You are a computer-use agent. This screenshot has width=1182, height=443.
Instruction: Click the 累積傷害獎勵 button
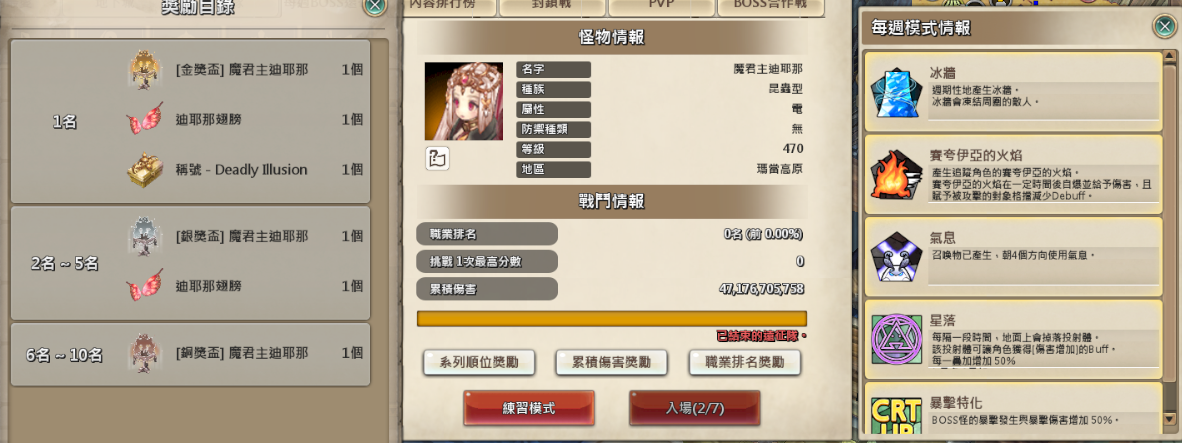click(613, 362)
